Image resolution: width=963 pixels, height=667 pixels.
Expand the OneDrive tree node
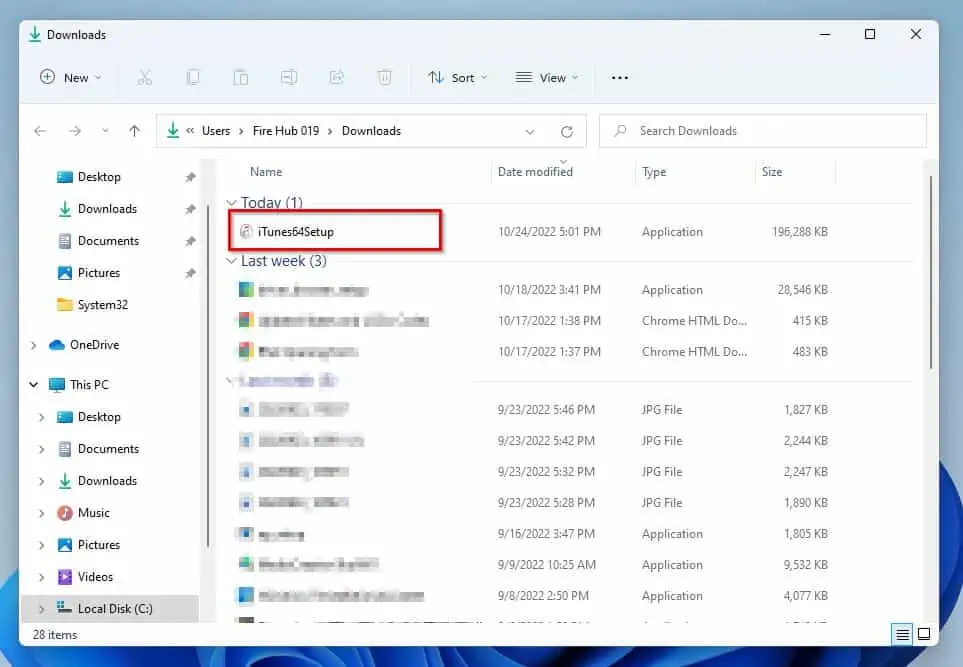34,345
